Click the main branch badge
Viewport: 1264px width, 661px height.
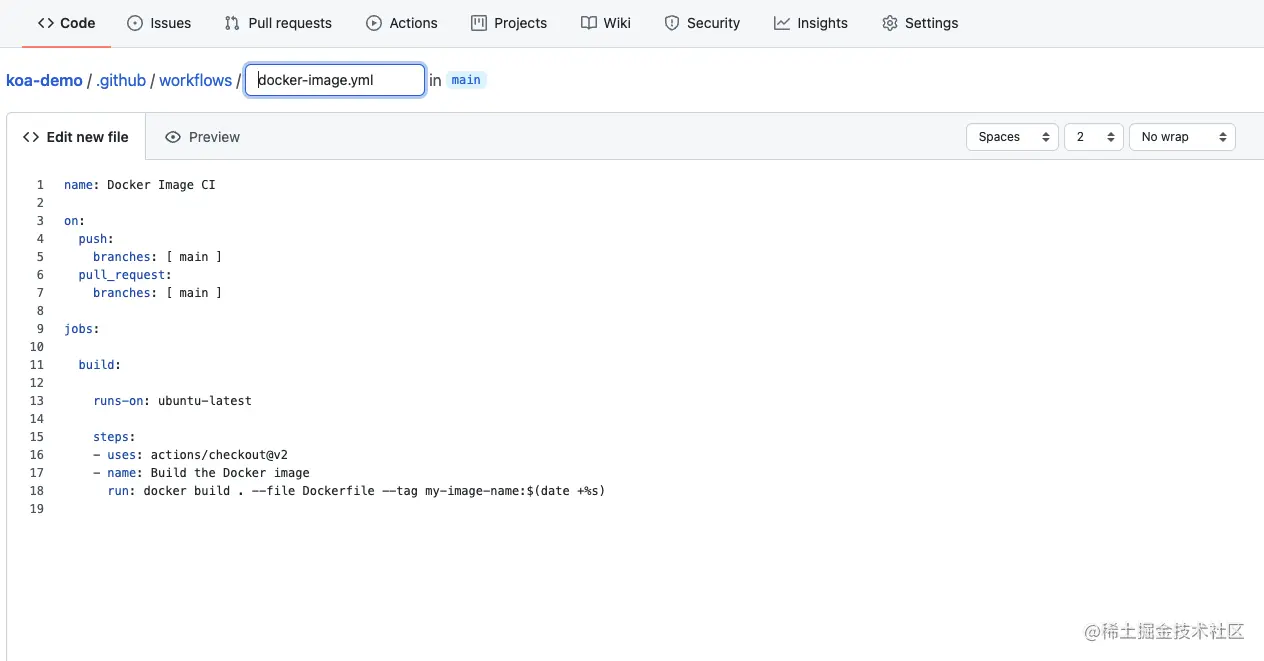coord(466,80)
